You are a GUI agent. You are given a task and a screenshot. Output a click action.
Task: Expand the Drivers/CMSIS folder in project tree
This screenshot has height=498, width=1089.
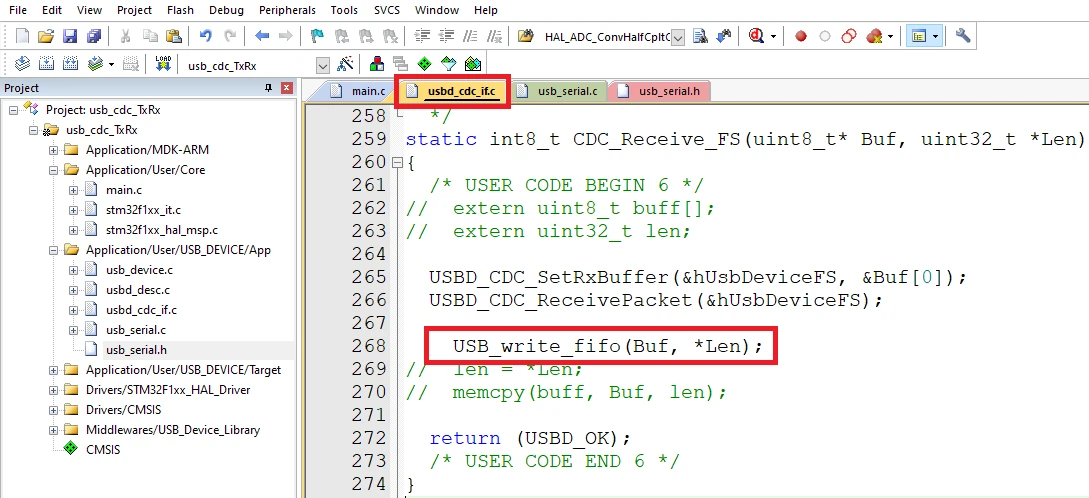(x=54, y=410)
